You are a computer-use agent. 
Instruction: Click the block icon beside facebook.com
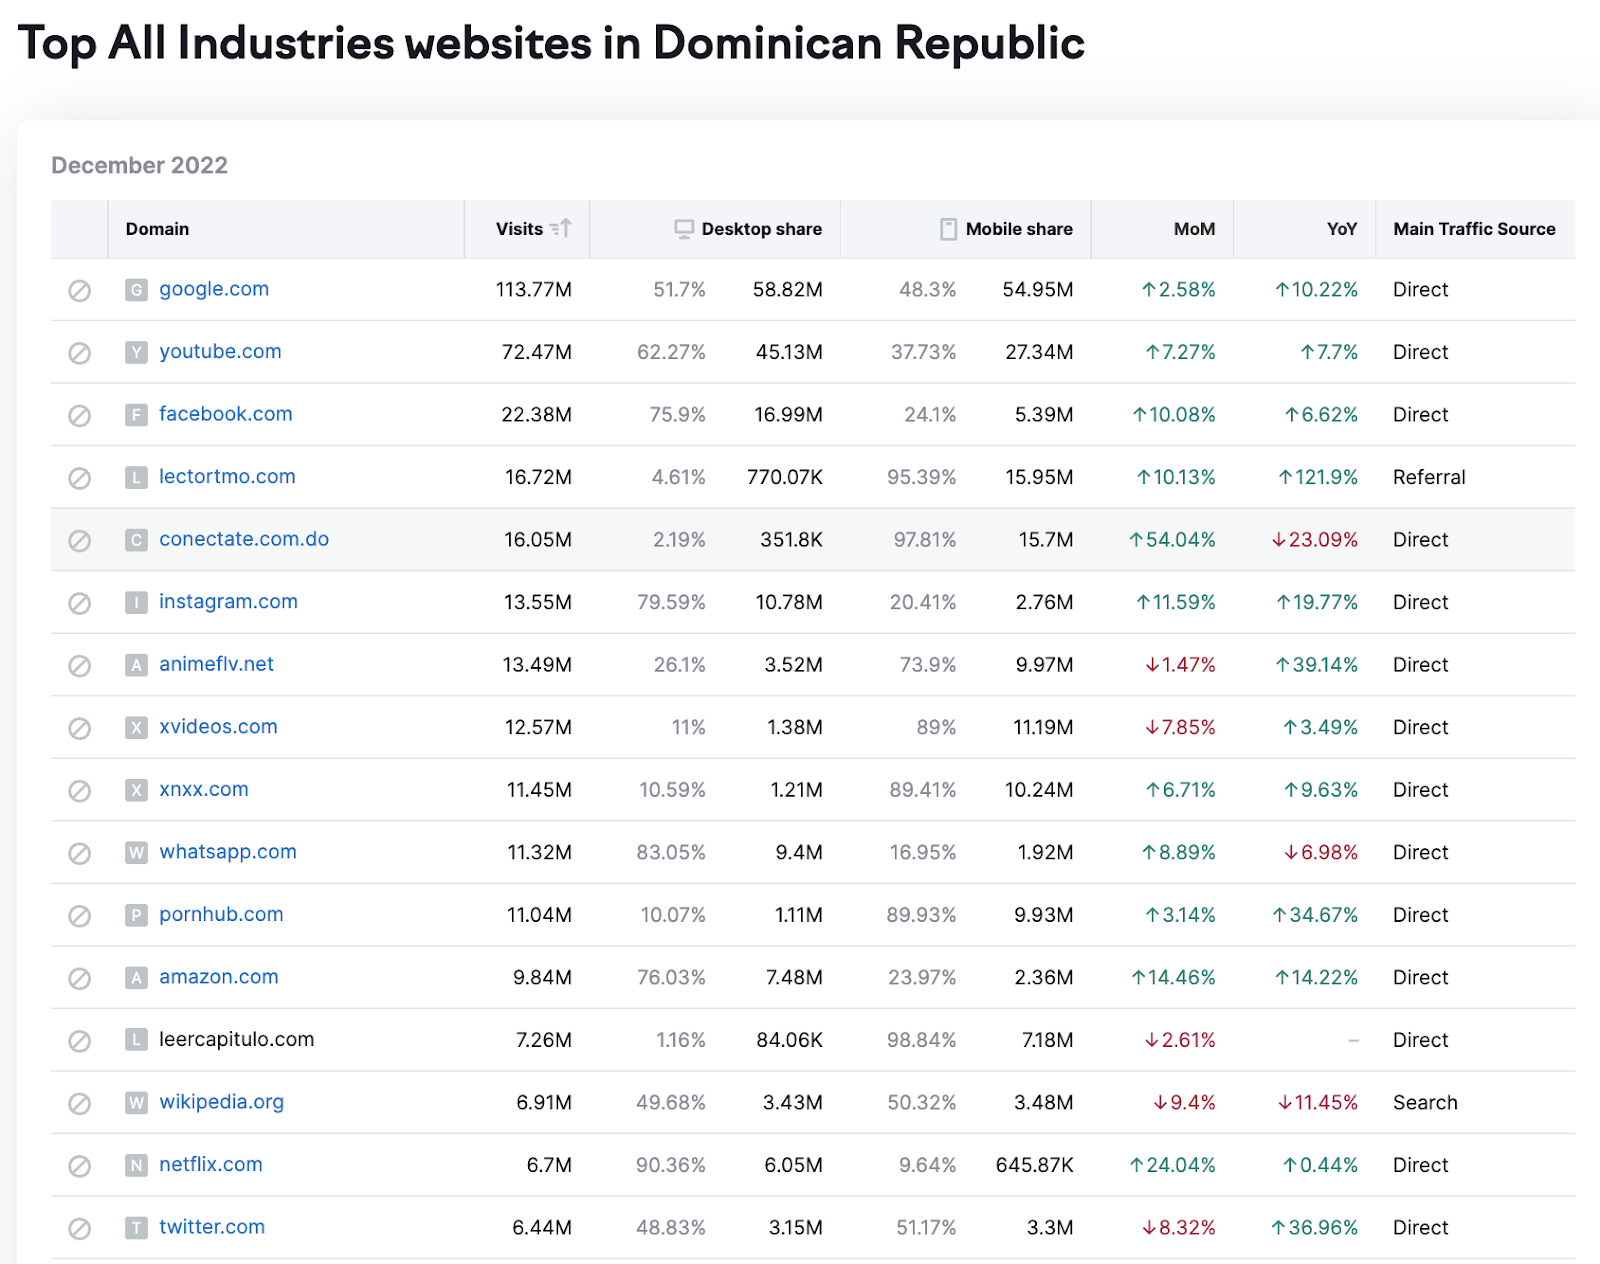pyautogui.click(x=79, y=415)
